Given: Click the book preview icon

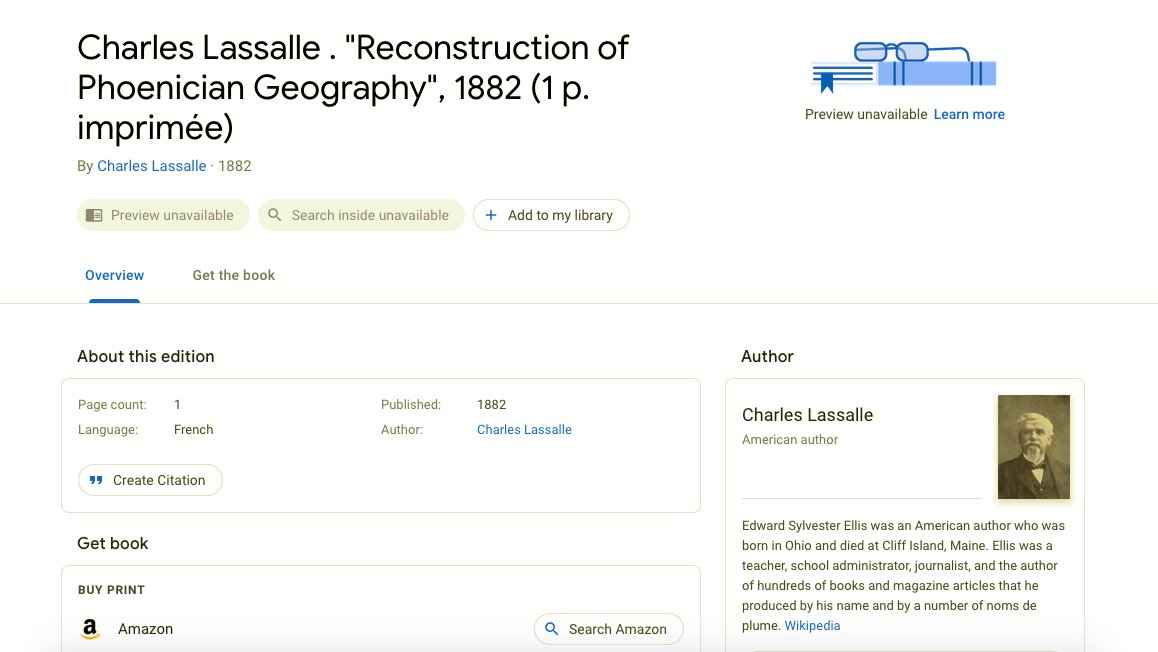Looking at the screenshot, I should click(94, 215).
